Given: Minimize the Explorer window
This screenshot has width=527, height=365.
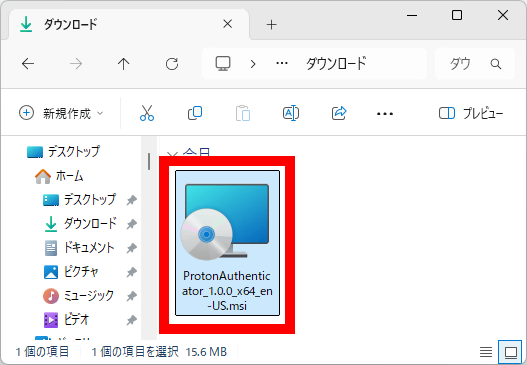Looking at the screenshot, I should [x=412, y=15].
